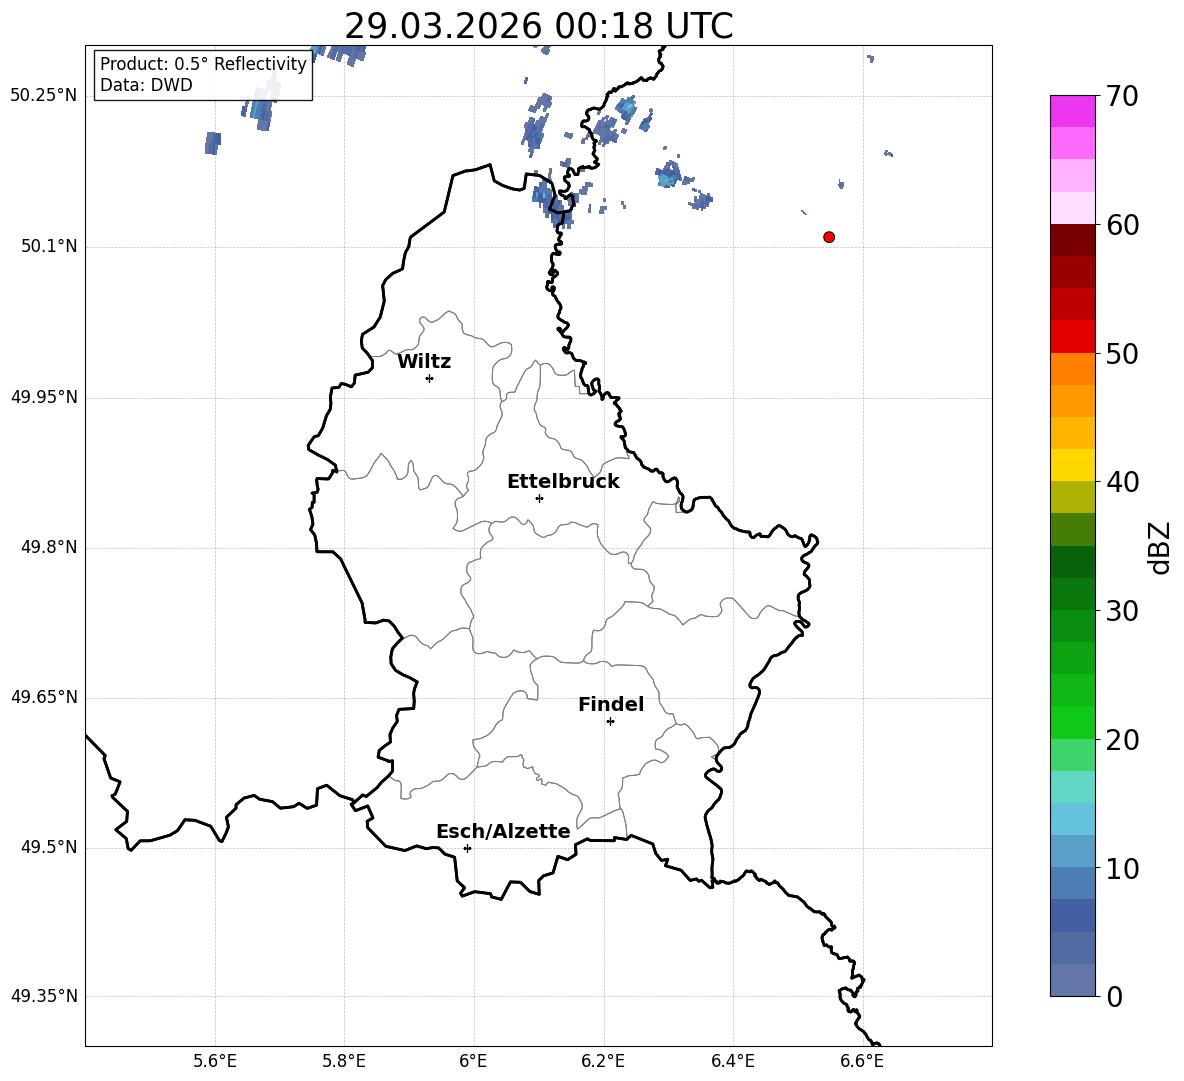Click the 6.4°E longitude label

tap(732, 1061)
